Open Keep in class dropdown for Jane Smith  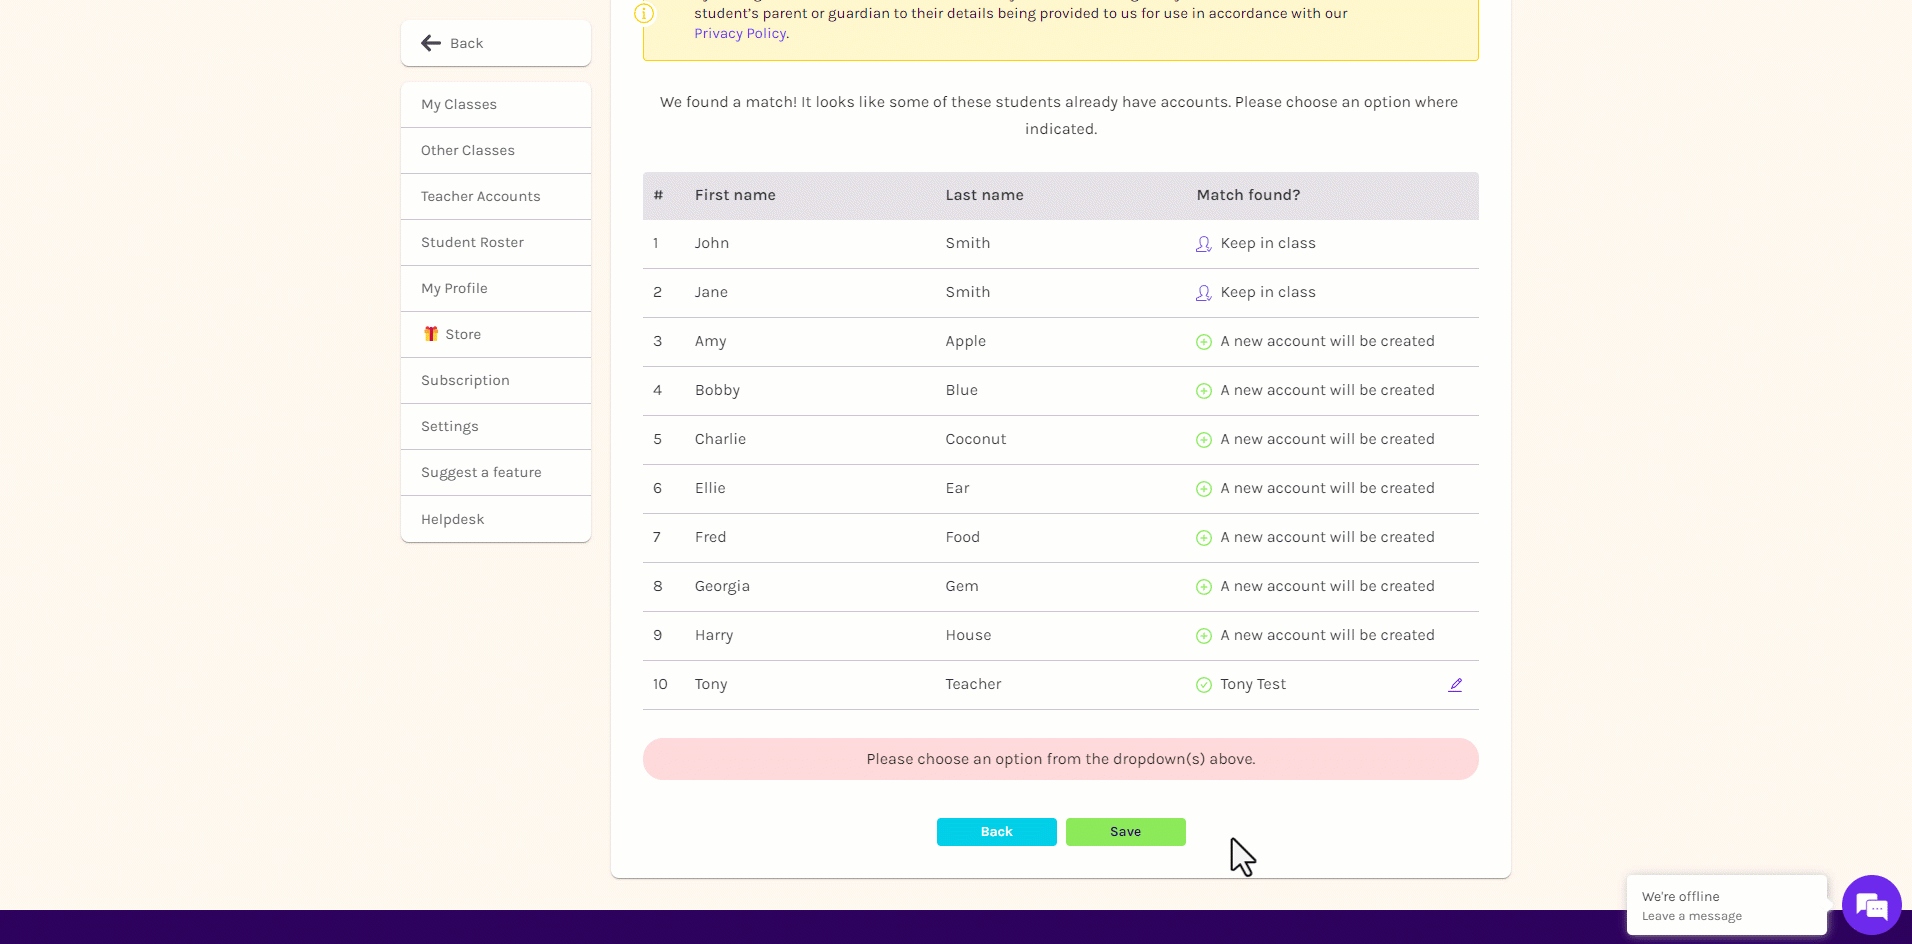pos(1268,292)
